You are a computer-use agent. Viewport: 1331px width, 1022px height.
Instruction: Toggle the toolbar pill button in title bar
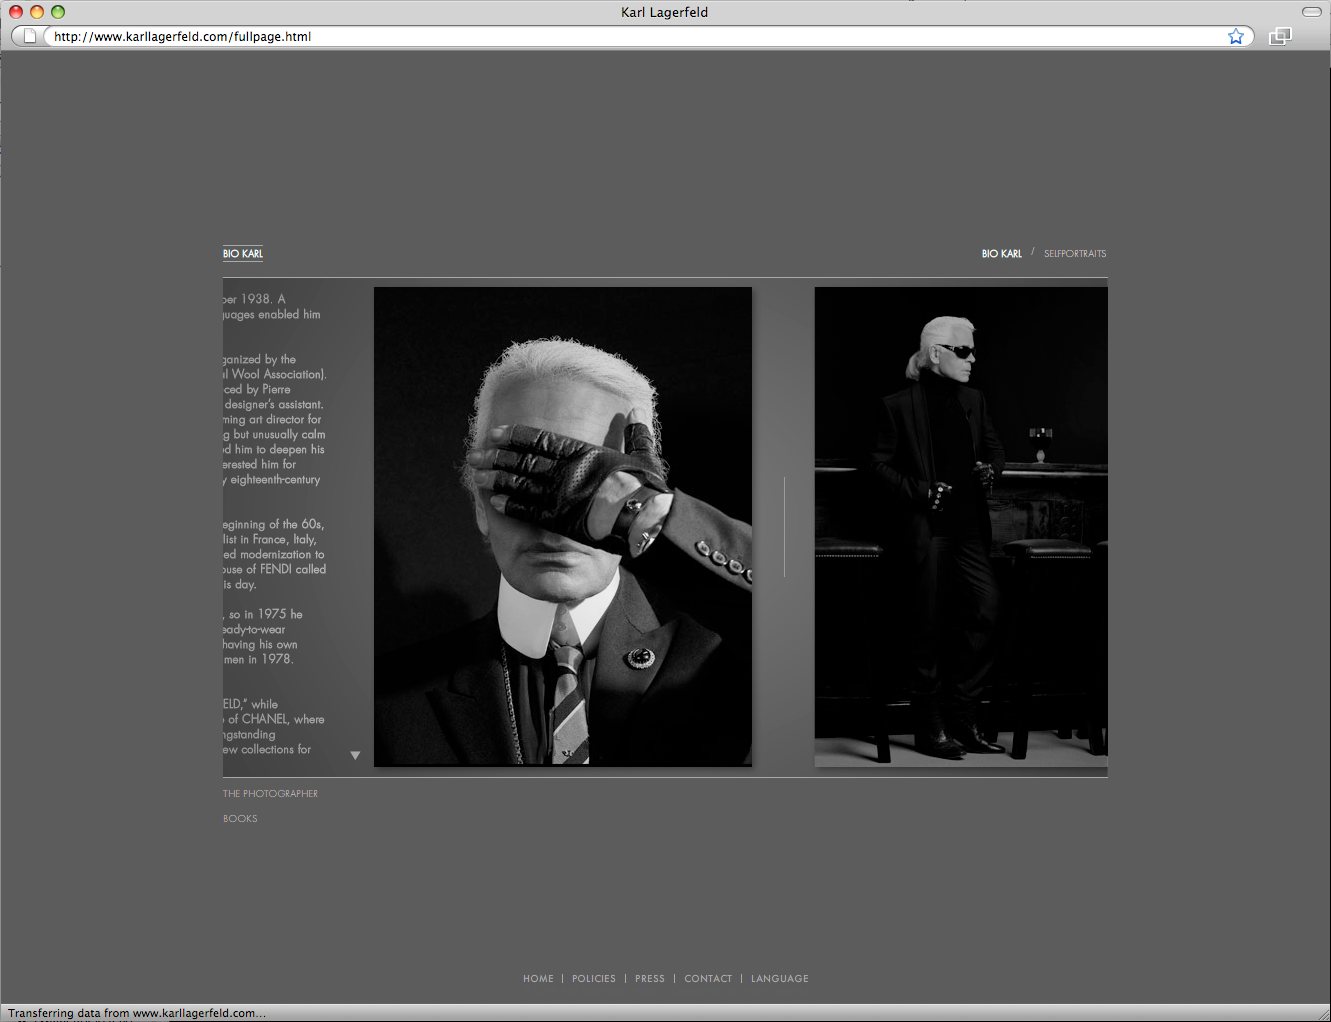coord(1311,12)
